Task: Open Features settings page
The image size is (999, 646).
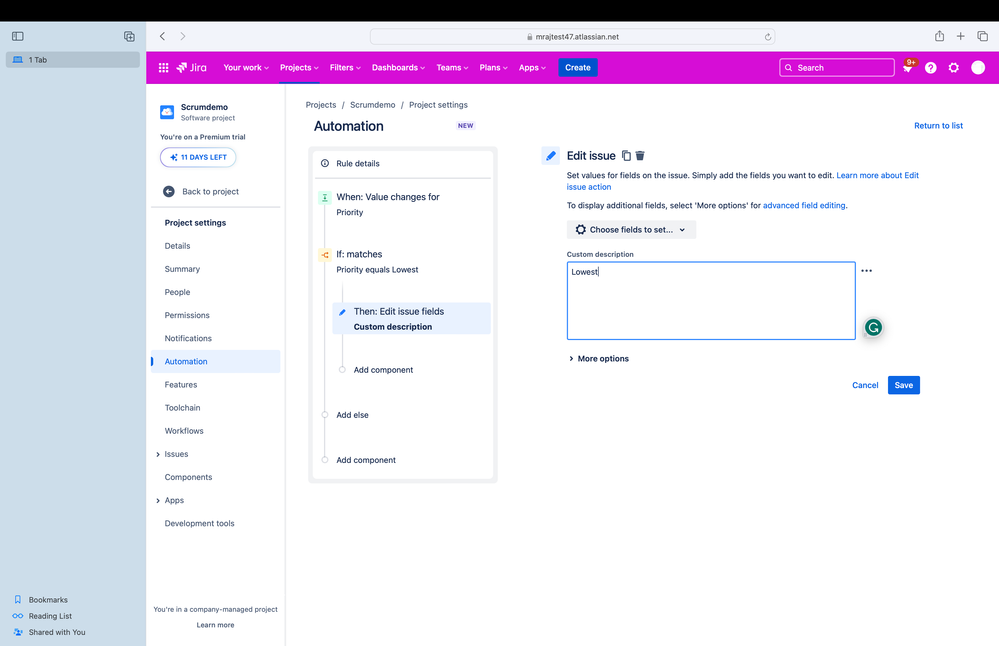Action: [181, 385]
